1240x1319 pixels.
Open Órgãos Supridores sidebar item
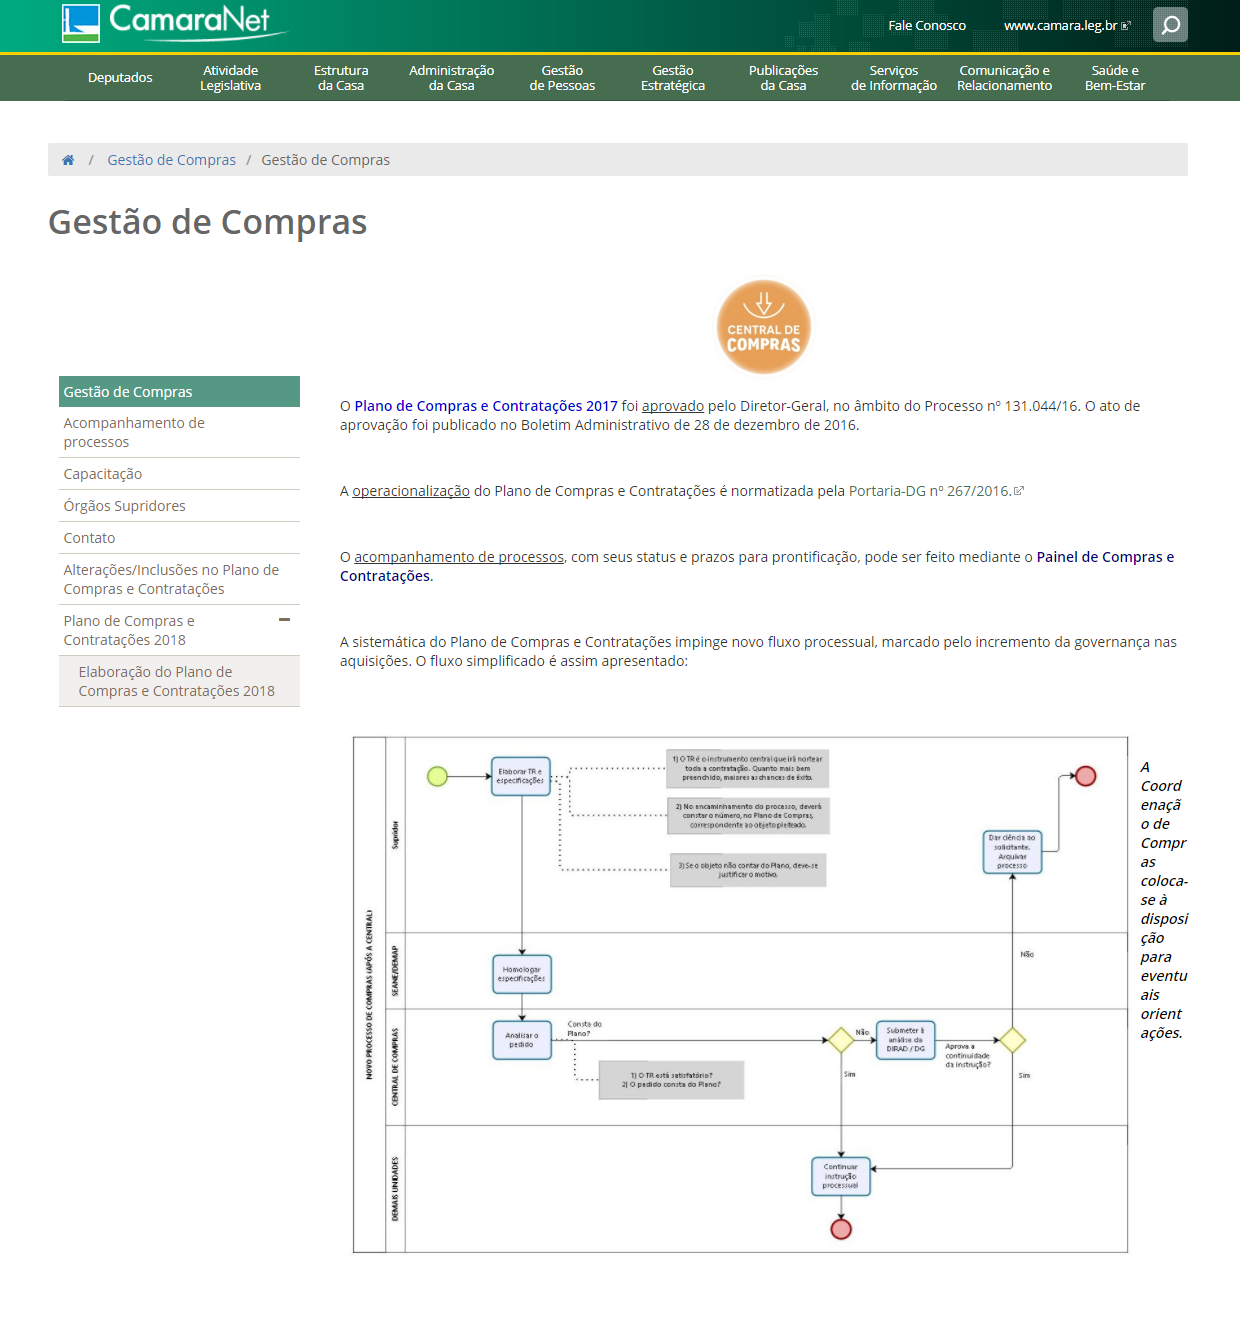(125, 506)
